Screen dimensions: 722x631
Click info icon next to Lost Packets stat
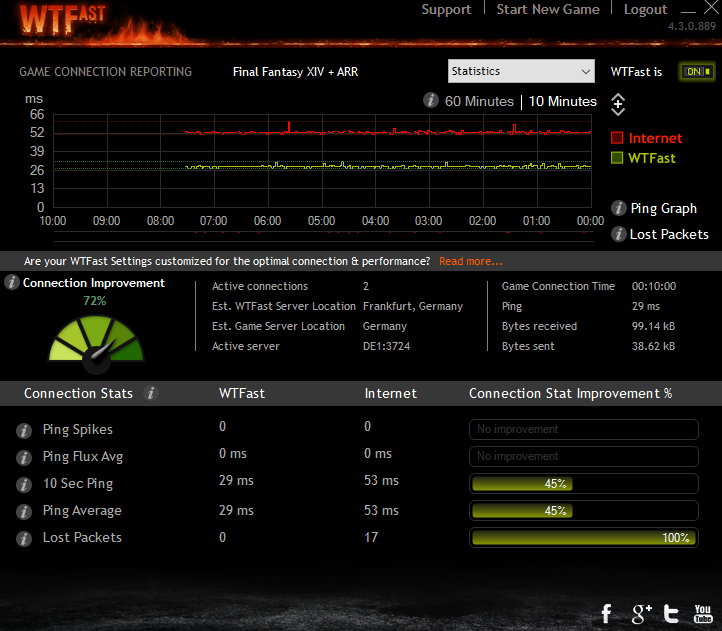(x=23, y=538)
